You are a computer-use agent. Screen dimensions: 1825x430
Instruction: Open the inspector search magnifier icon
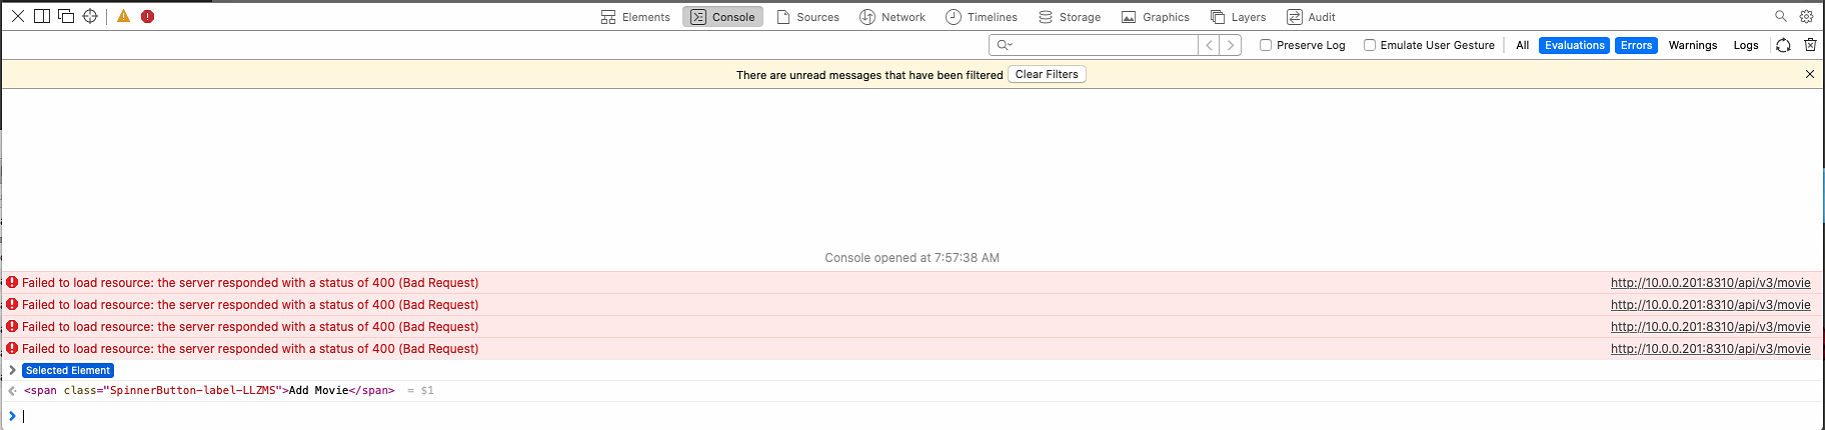pyautogui.click(x=1781, y=16)
